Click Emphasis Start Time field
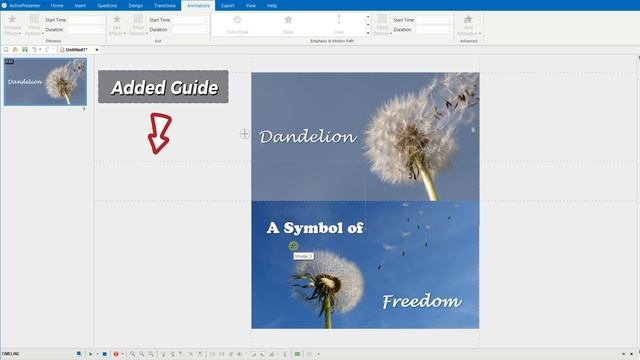The image size is (640, 360). 434,20
